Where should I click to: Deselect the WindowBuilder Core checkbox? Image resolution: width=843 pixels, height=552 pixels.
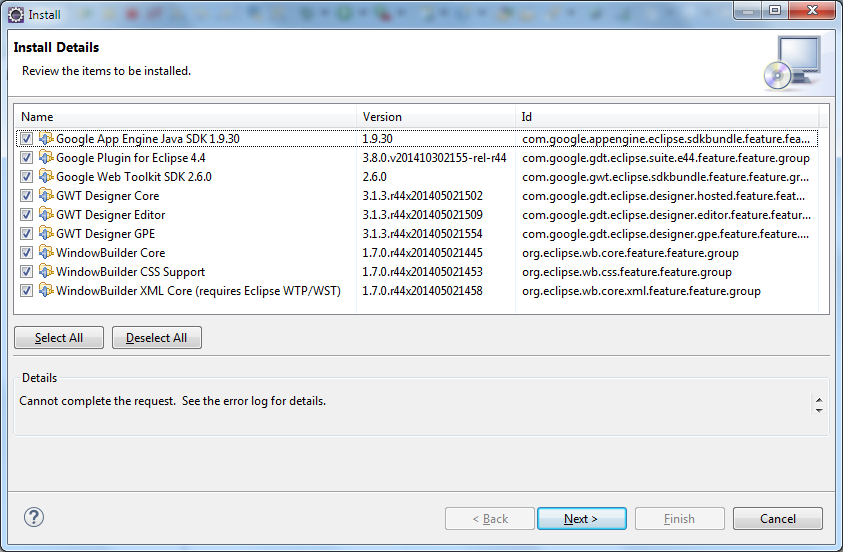(x=26, y=253)
